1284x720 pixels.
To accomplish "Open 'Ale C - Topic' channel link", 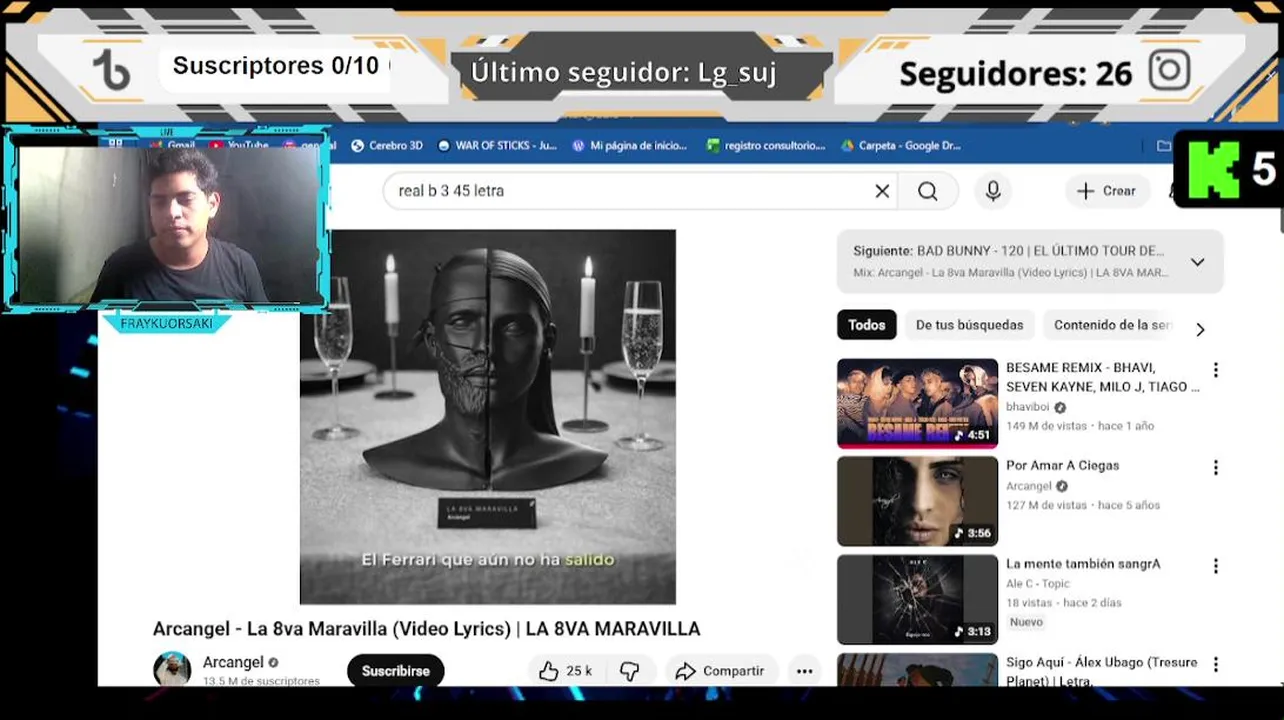I will point(1037,583).
